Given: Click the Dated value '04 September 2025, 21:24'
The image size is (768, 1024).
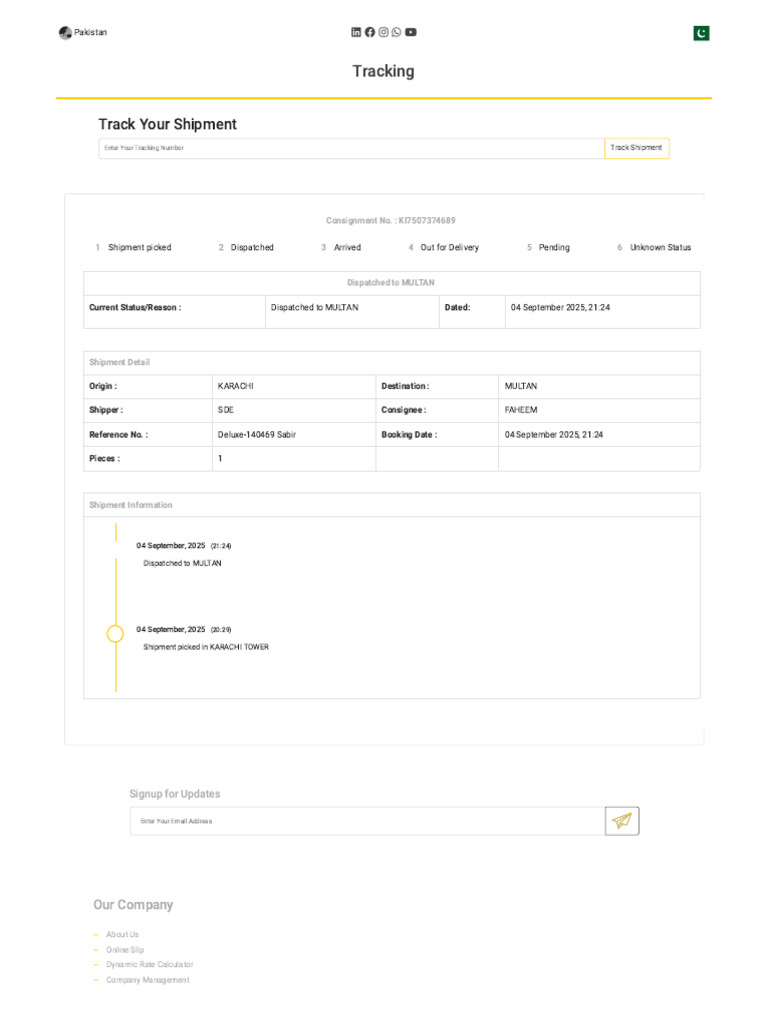Looking at the screenshot, I should (560, 308).
